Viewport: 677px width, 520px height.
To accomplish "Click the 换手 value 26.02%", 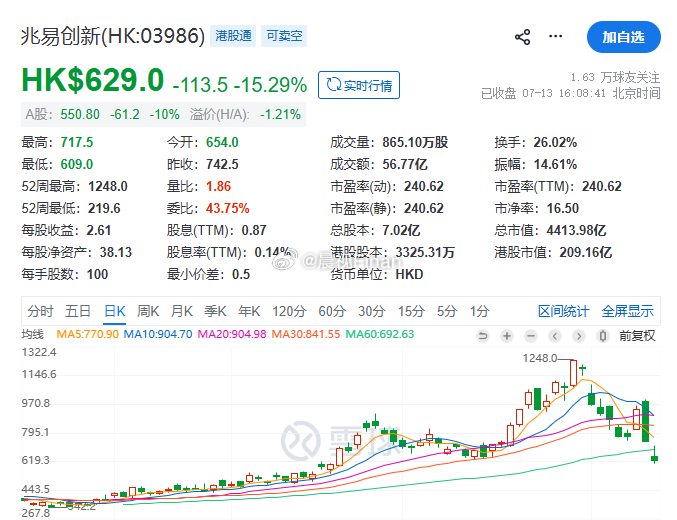I will [x=555, y=143].
